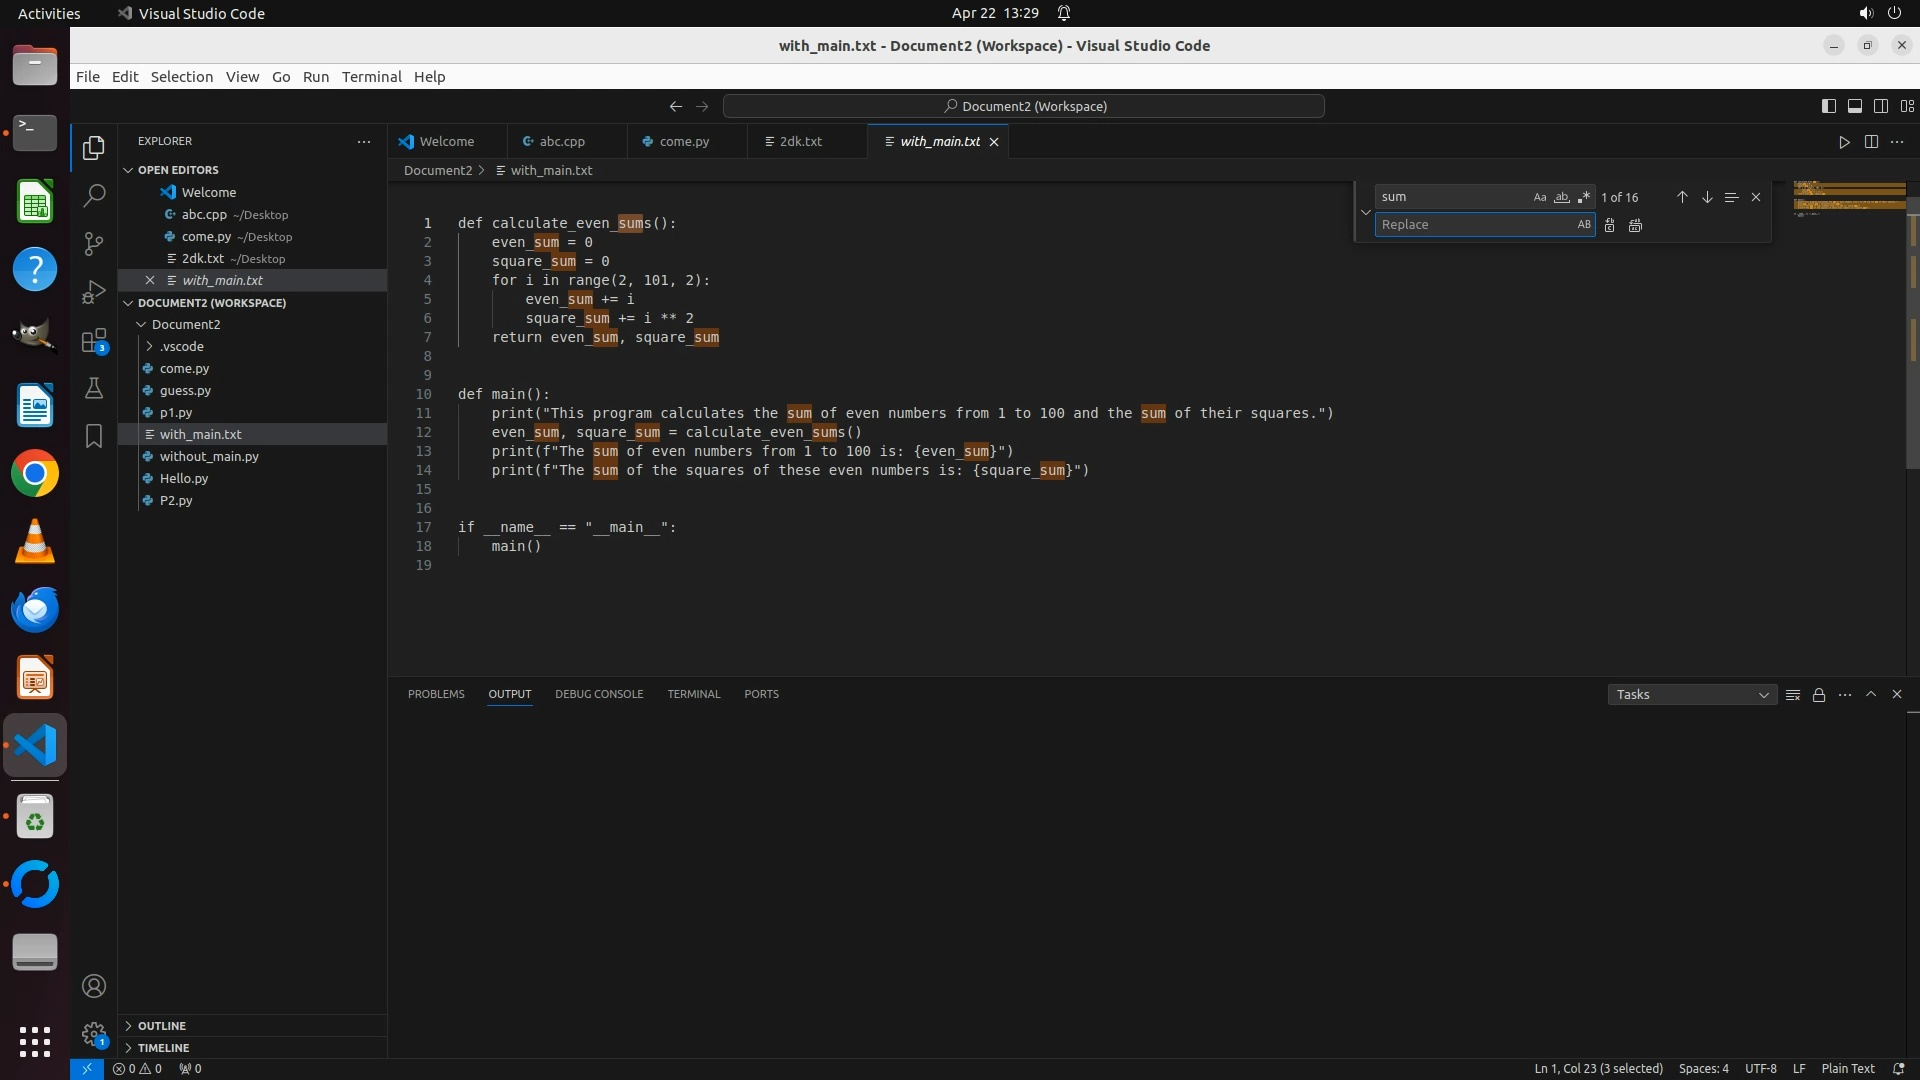Open the Tasks output channel dropdown
Screen dimensions: 1920x1080
point(1692,695)
